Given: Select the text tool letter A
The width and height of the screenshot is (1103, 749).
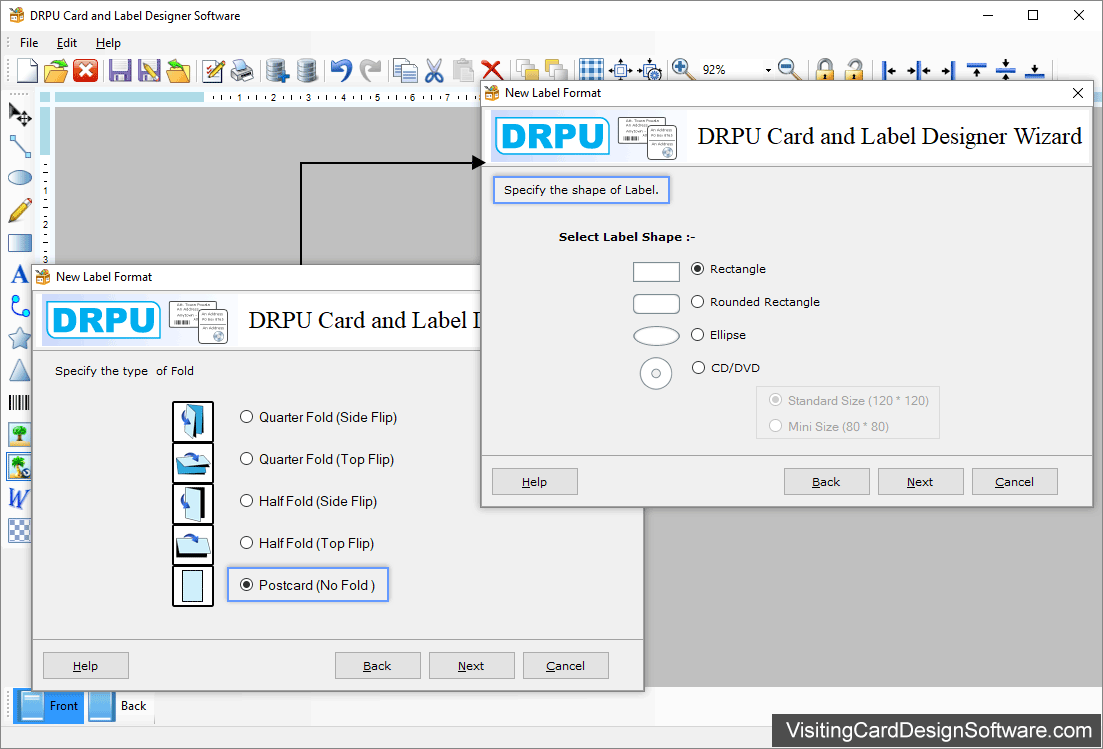Looking at the screenshot, I should click(x=20, y=274).
